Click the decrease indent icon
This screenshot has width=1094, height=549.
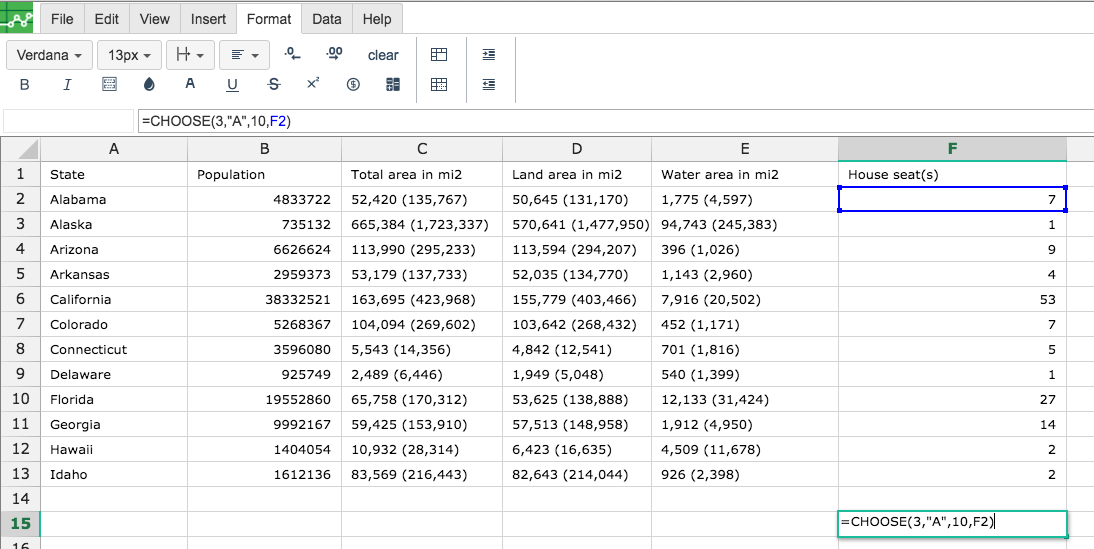(489, 85)
